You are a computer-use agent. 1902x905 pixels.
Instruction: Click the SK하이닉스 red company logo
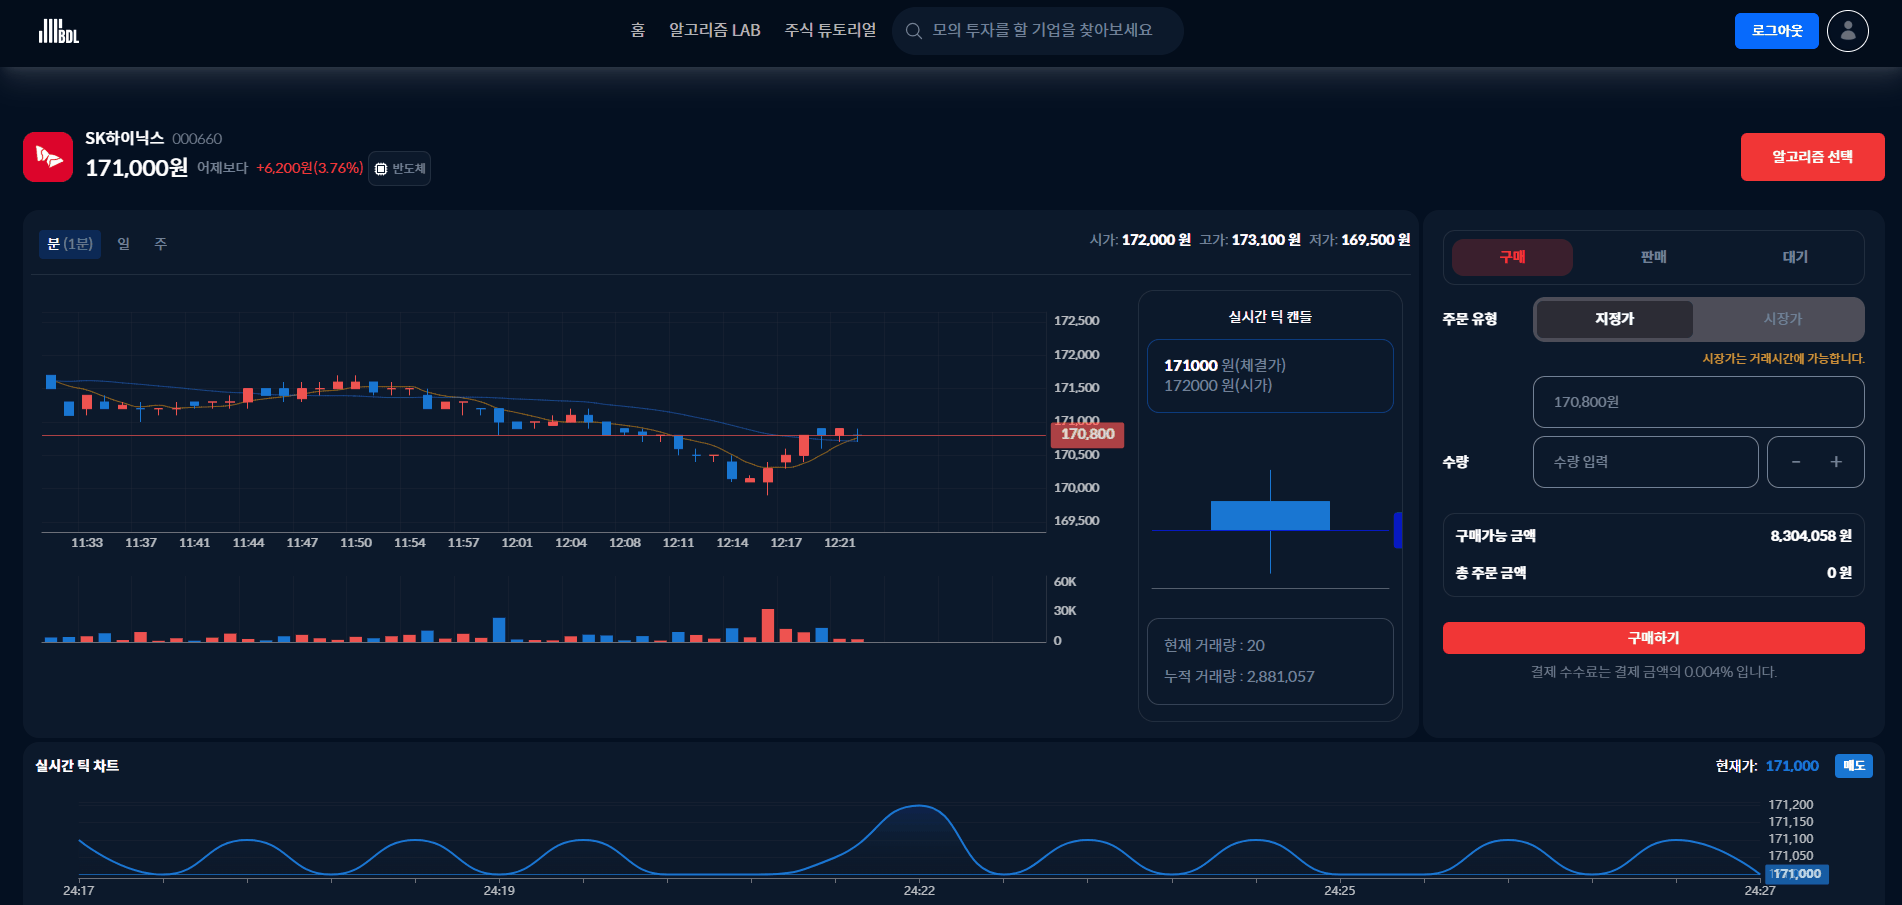47,156
